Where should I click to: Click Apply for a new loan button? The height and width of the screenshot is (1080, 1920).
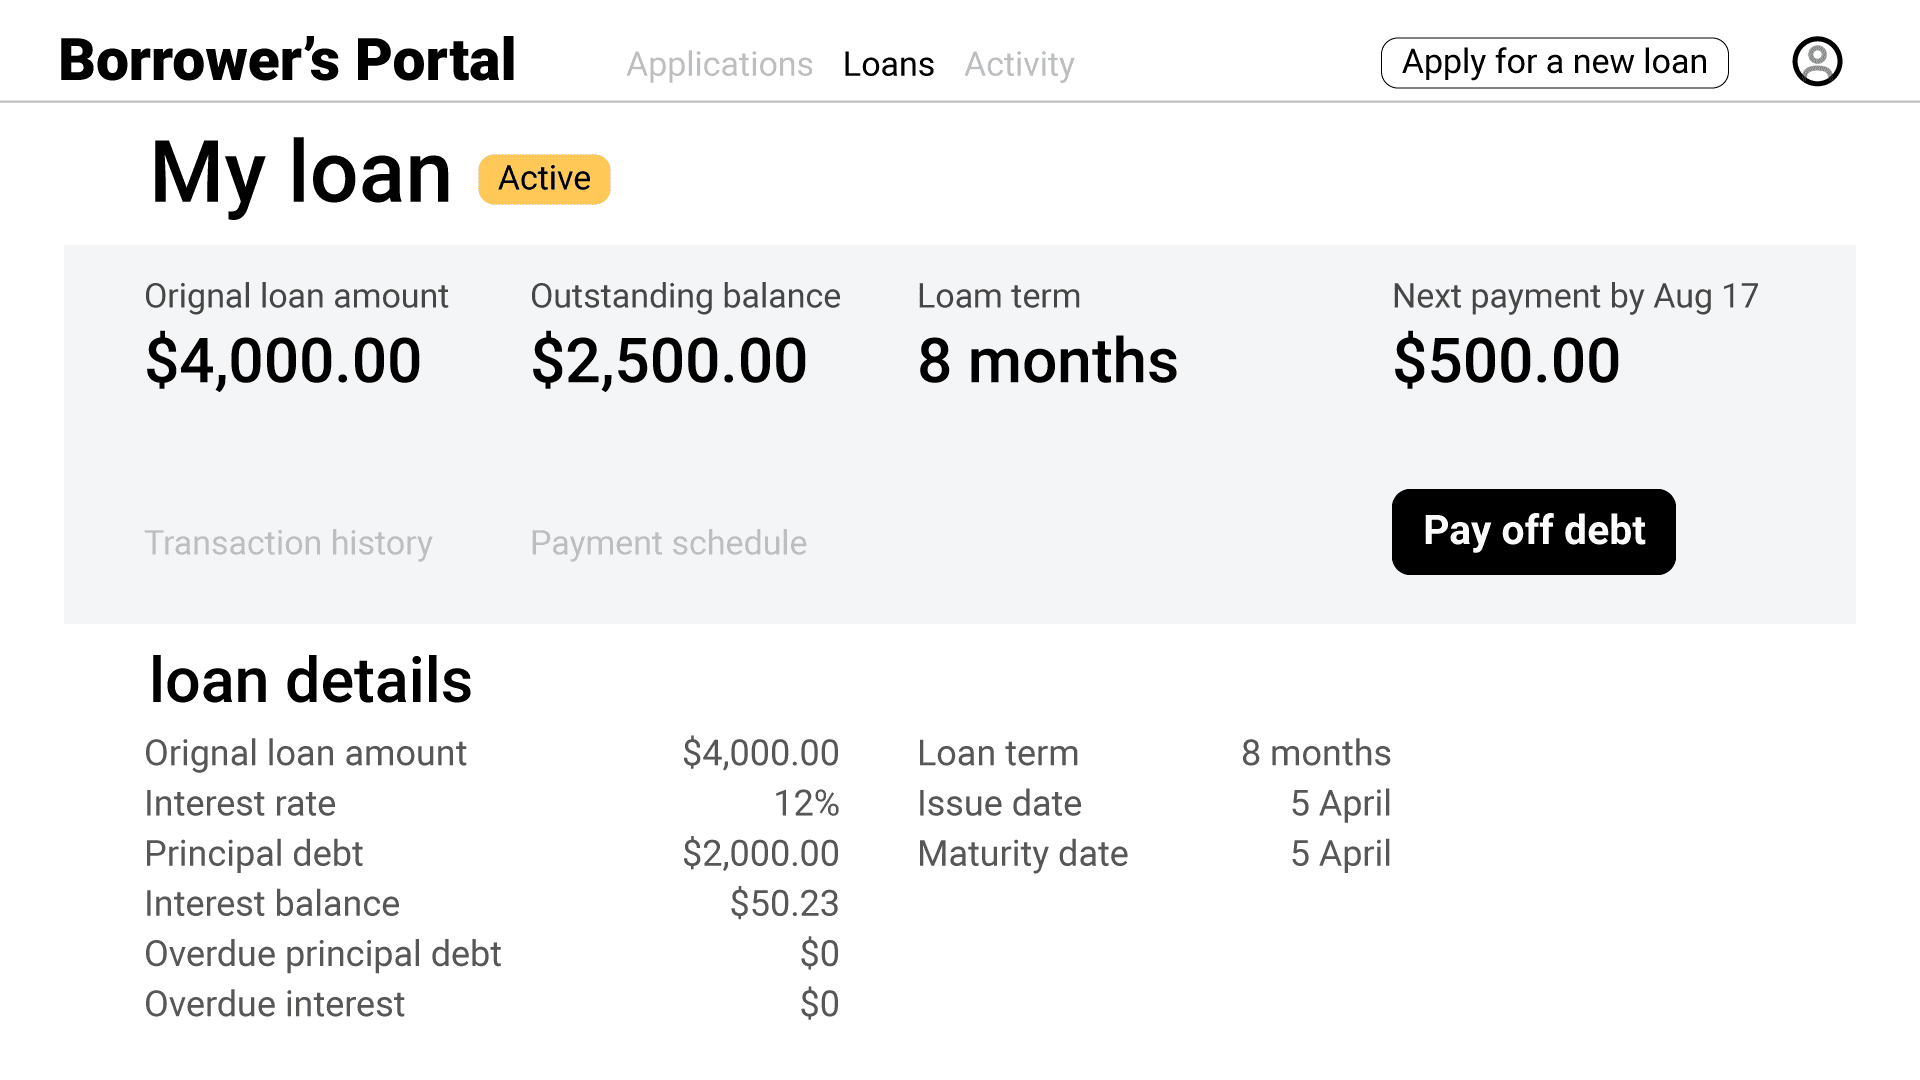click(1554, 63)
